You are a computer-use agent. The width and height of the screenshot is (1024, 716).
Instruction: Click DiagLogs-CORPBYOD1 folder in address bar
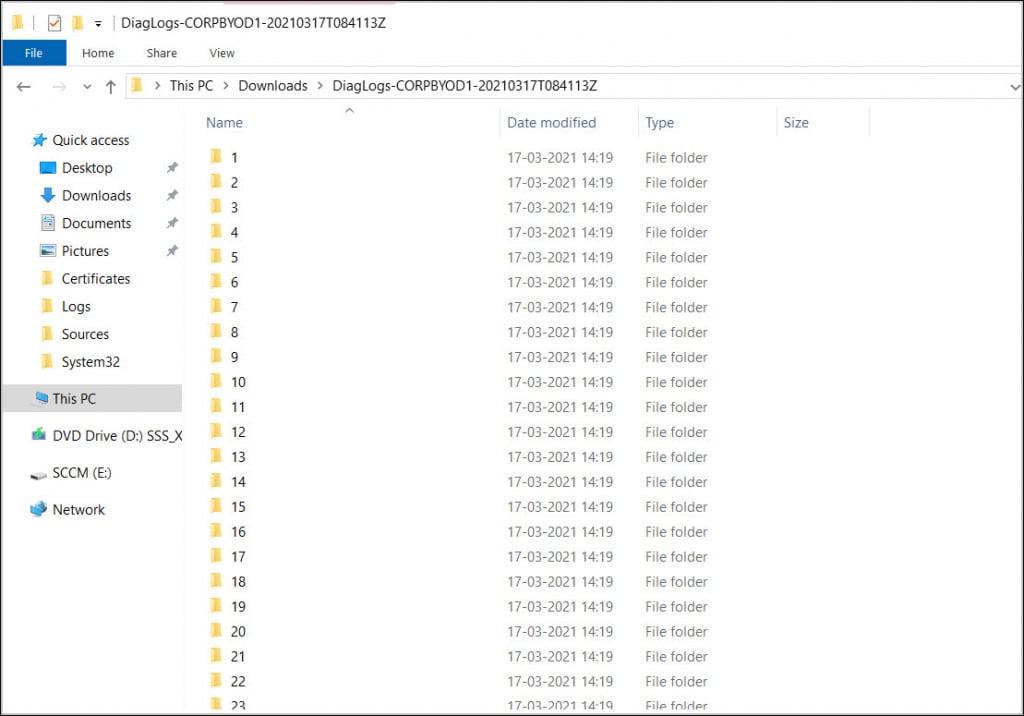[464, 86]
